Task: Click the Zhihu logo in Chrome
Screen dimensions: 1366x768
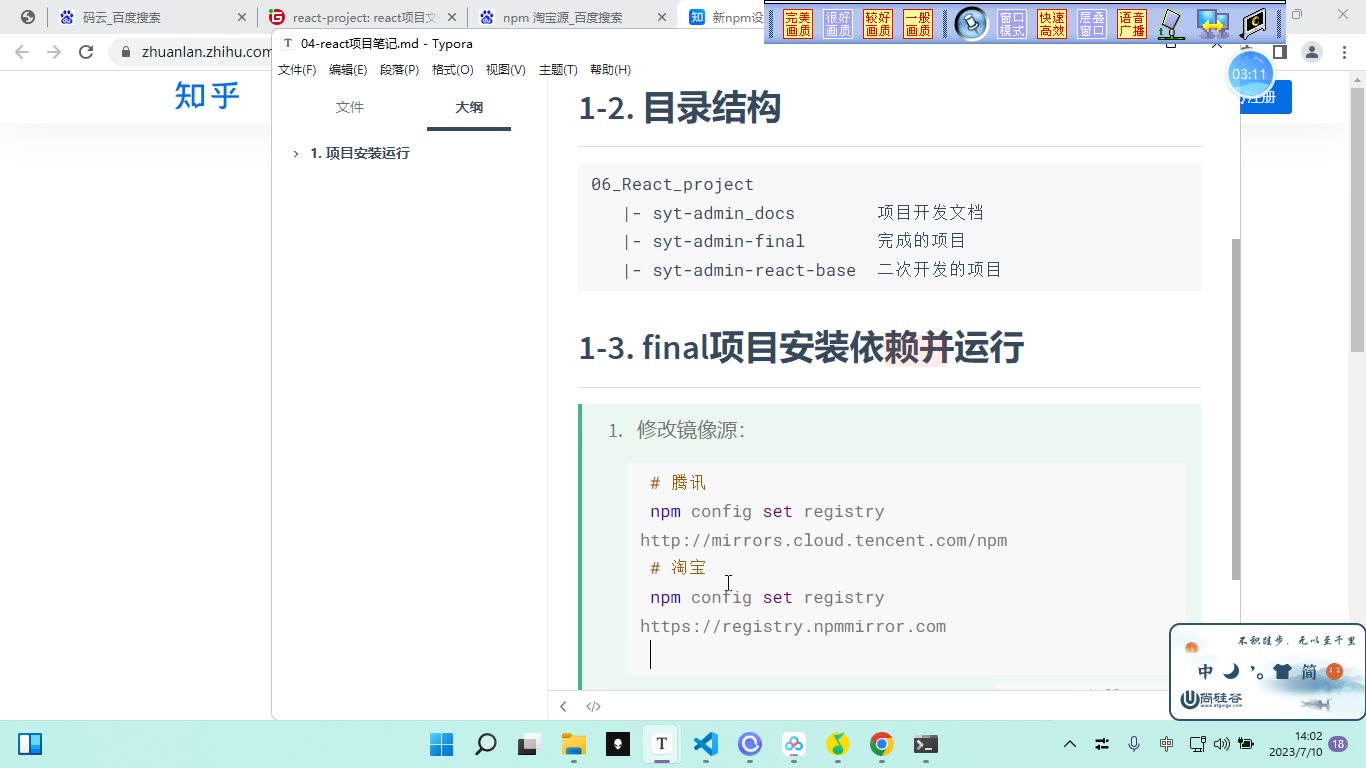Action: 207,95
